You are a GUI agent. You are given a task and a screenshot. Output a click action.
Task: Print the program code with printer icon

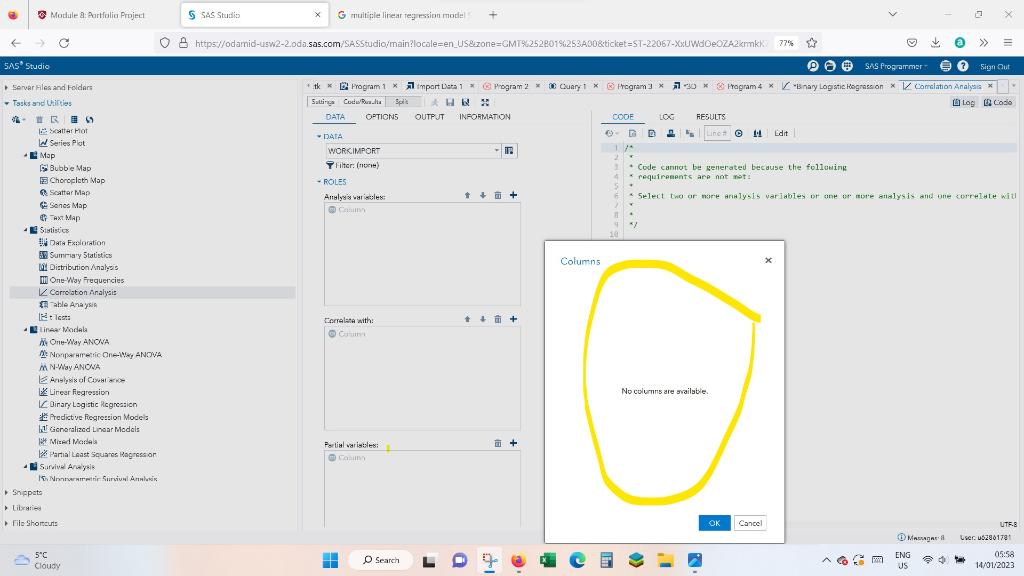(x=671, y=133)
